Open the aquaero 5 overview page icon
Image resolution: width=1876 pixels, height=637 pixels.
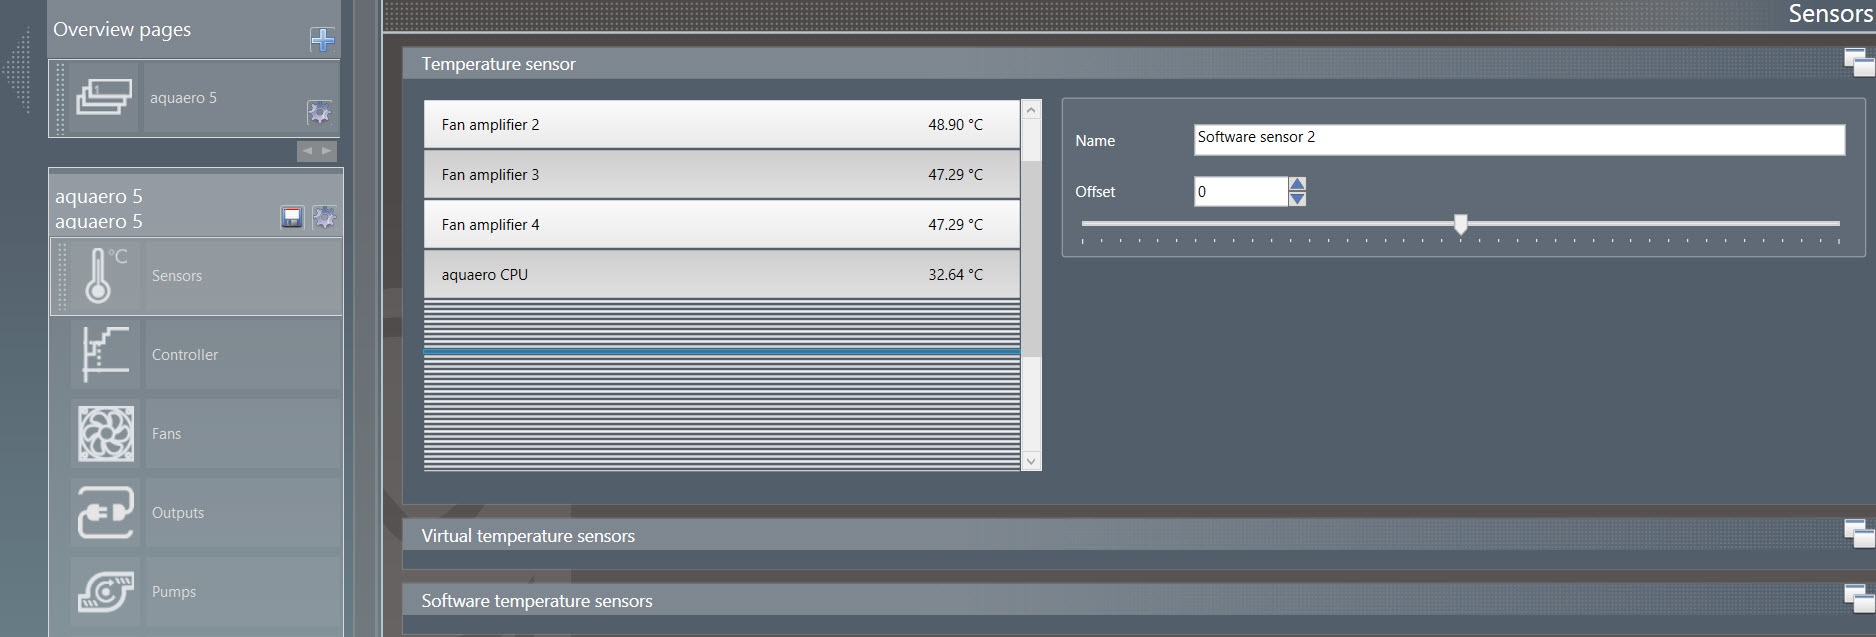[104, 97]
